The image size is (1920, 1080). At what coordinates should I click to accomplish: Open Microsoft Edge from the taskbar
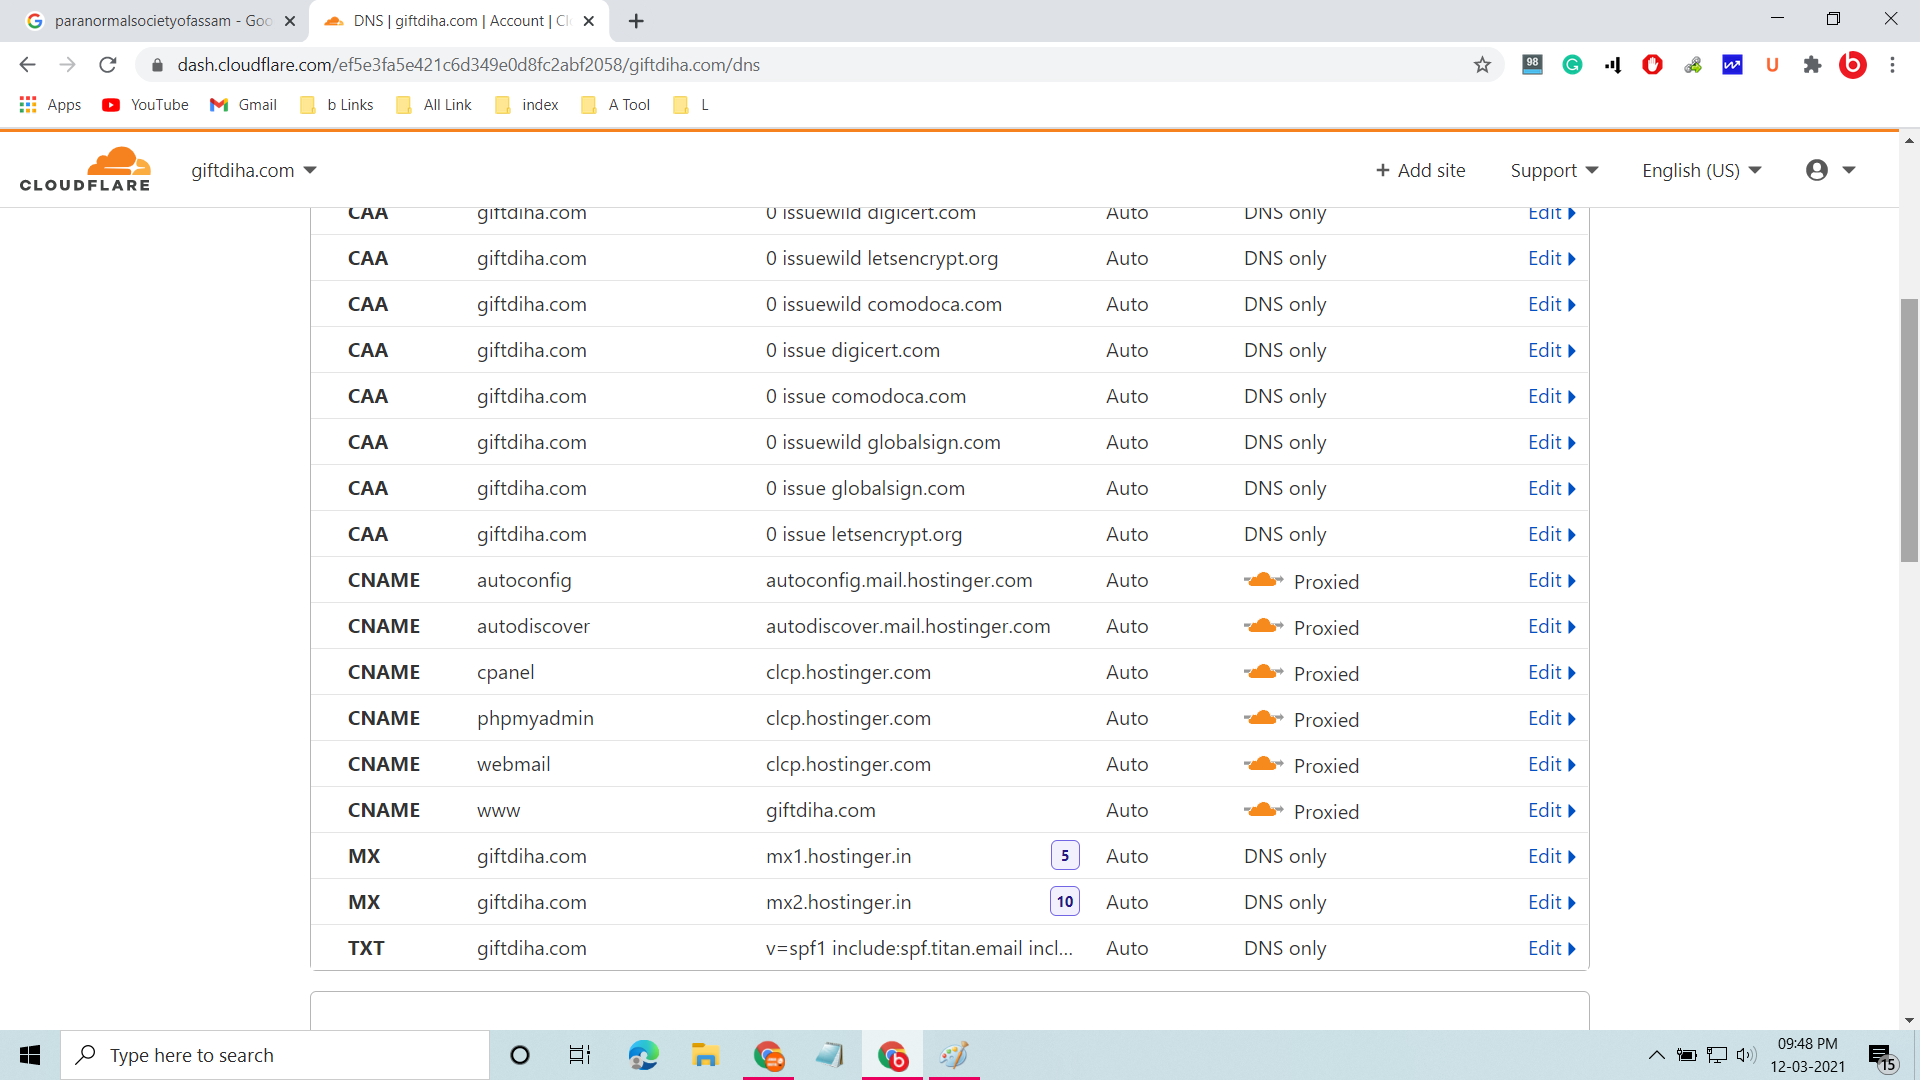643,1055
